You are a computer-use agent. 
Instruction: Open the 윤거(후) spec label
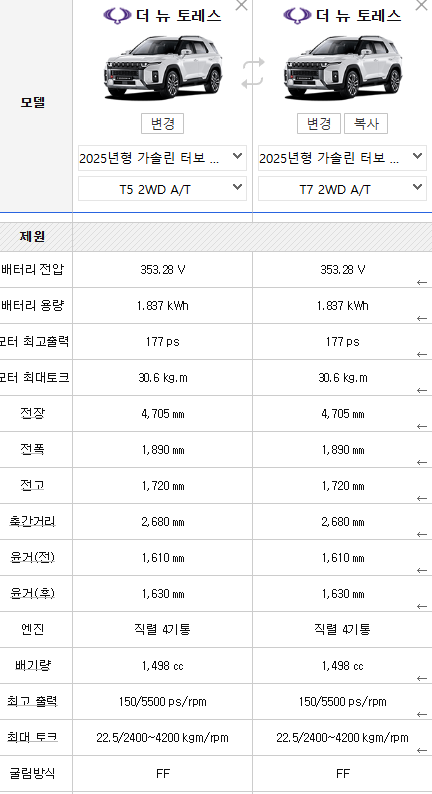[x=32, y=593]
